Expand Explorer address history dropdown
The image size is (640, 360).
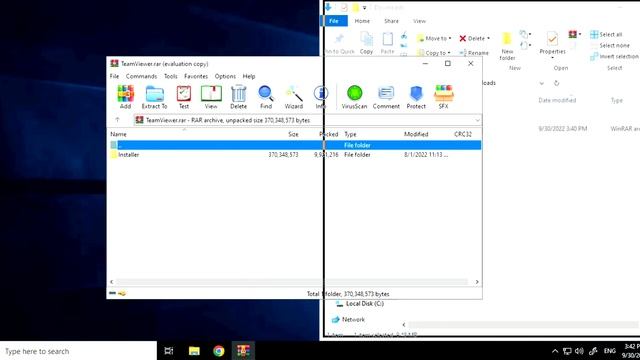(x=542, y=83)
